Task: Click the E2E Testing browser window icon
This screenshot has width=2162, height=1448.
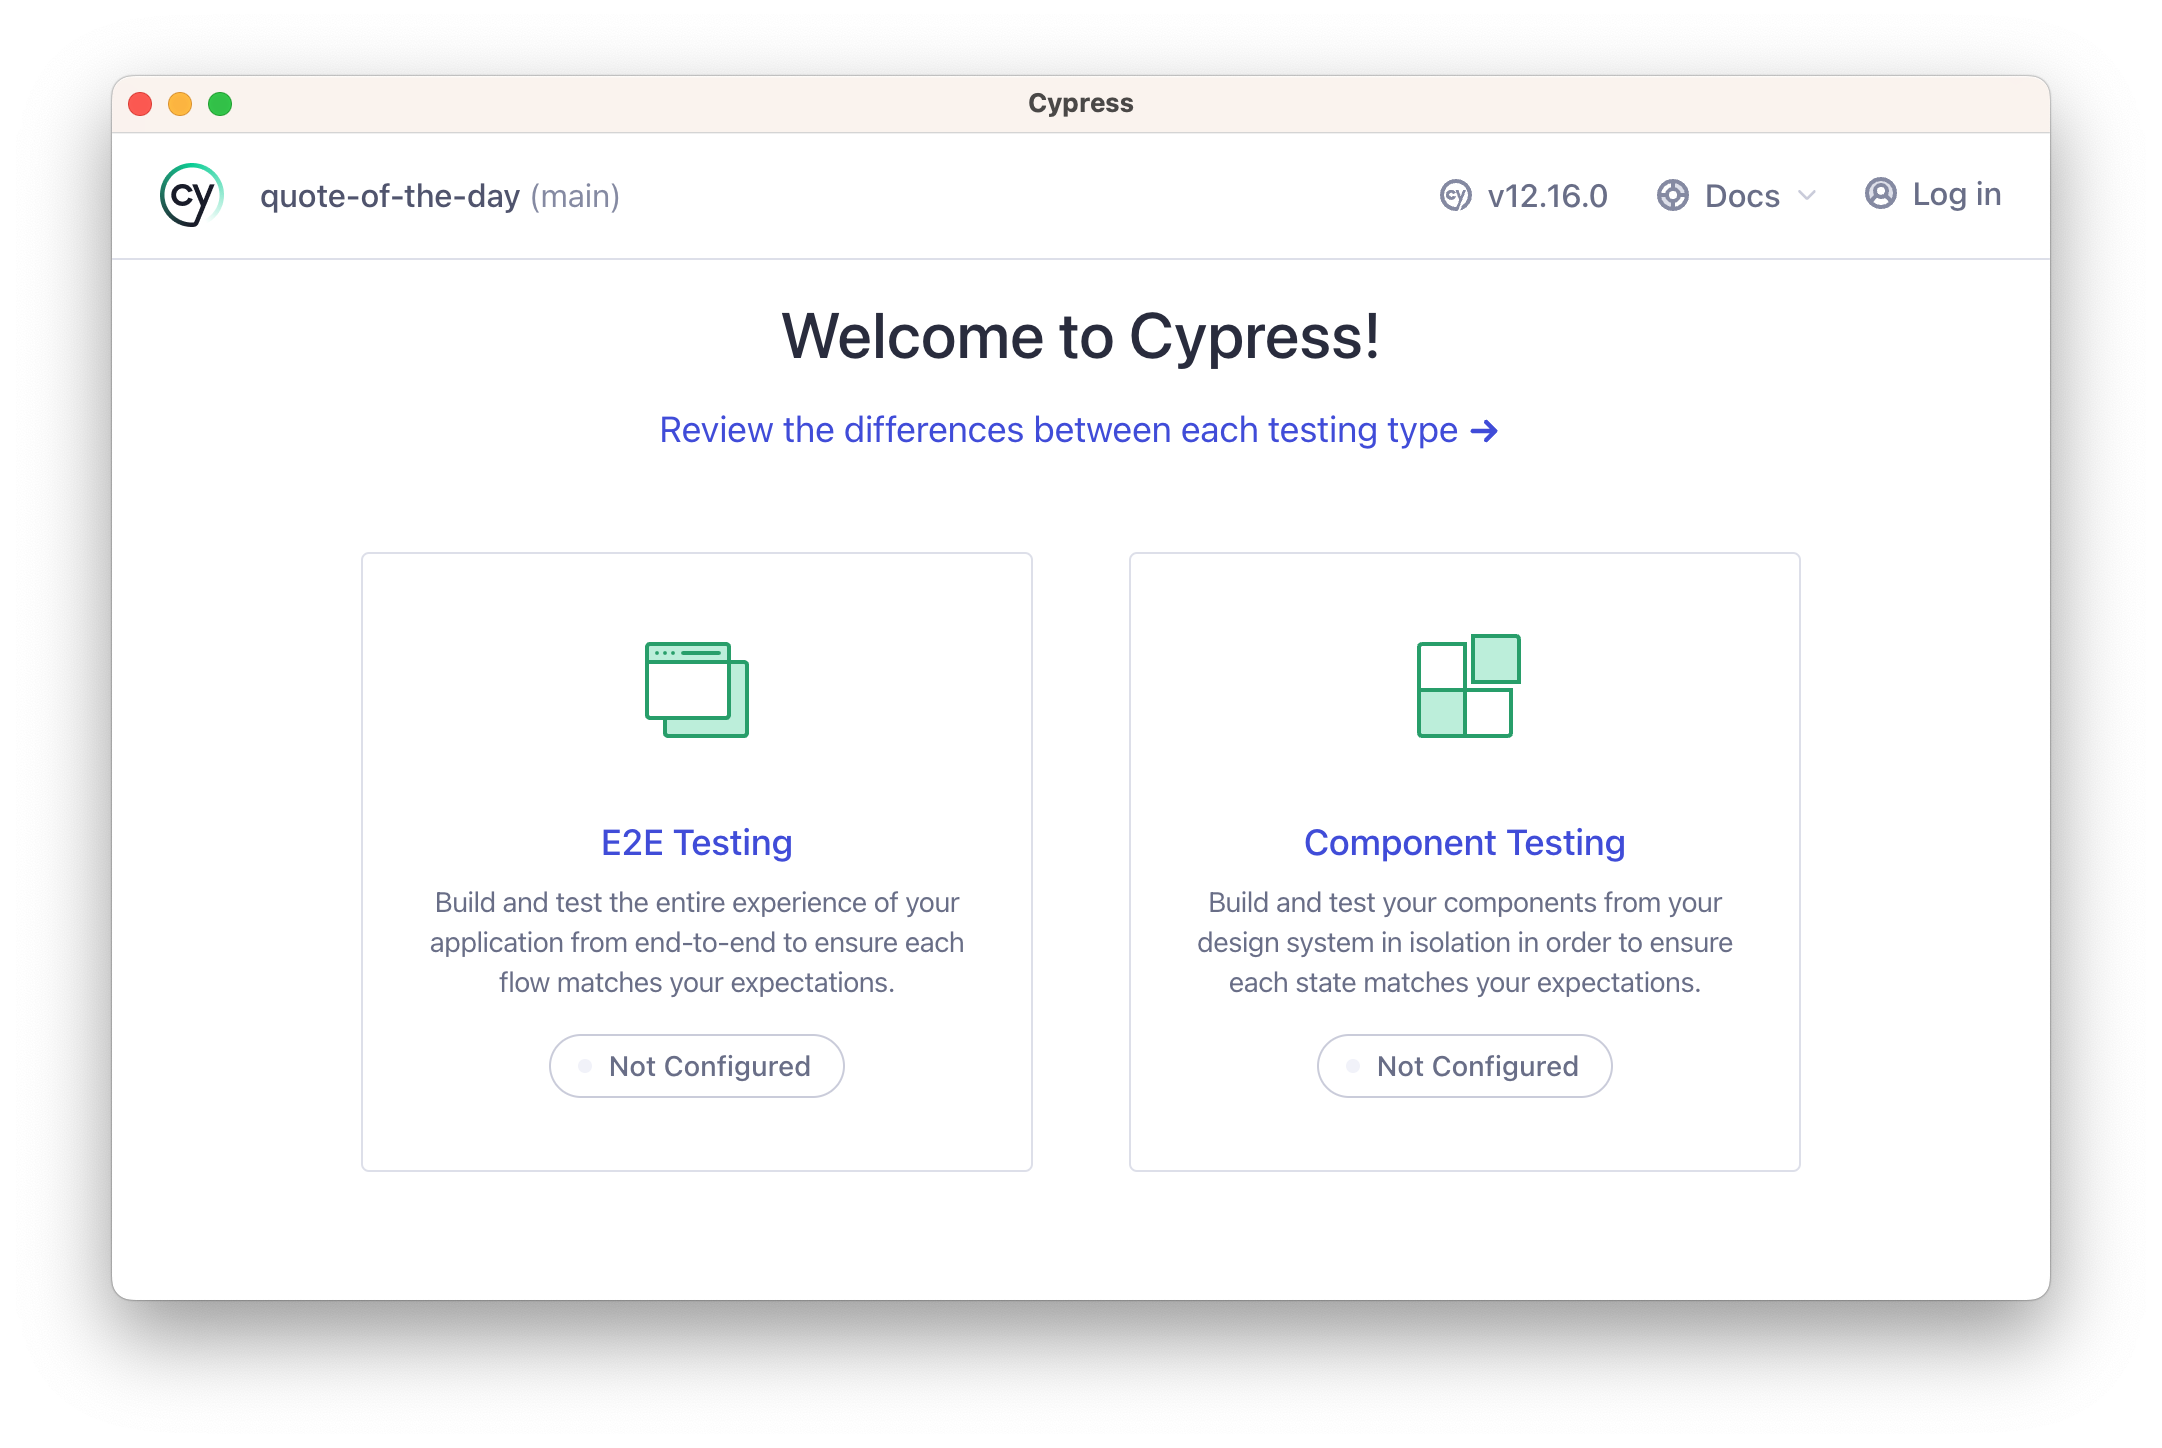Action: (697, 689)
